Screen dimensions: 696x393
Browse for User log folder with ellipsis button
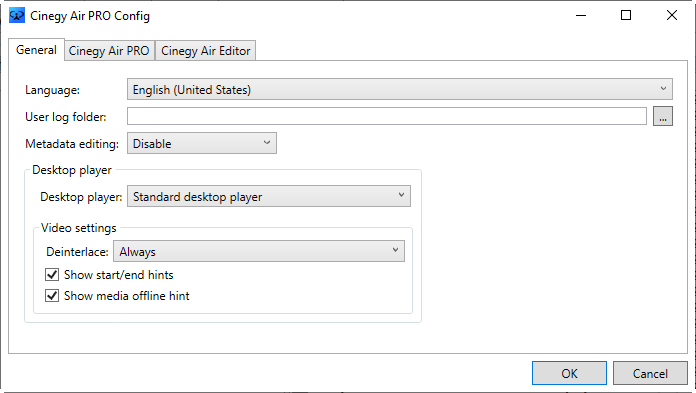pos(663,116)
